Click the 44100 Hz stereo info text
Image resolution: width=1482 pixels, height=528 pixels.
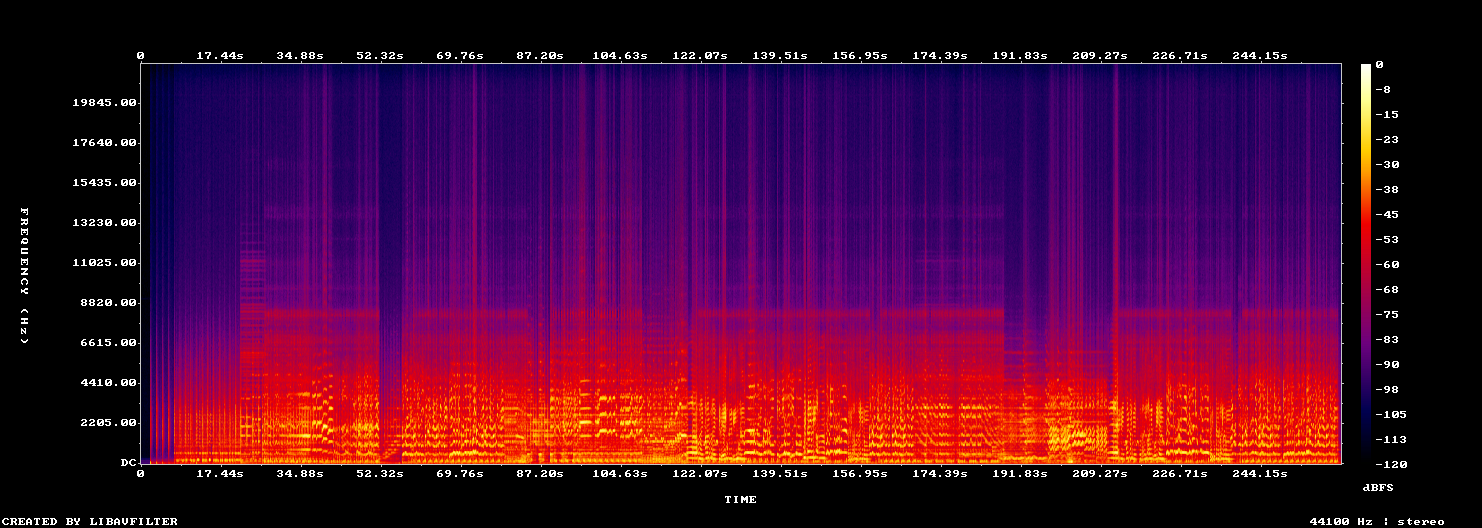click(x=1377, y=521)
